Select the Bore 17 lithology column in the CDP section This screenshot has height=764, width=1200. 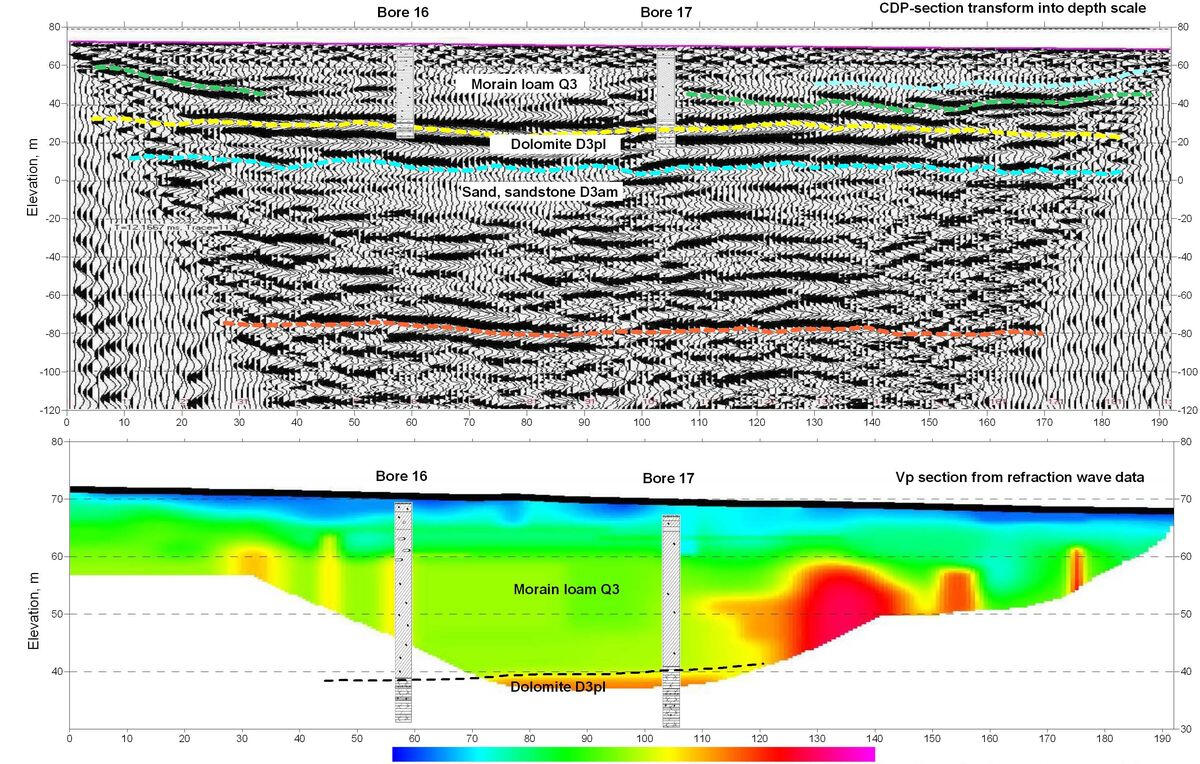tap(666, 100)
